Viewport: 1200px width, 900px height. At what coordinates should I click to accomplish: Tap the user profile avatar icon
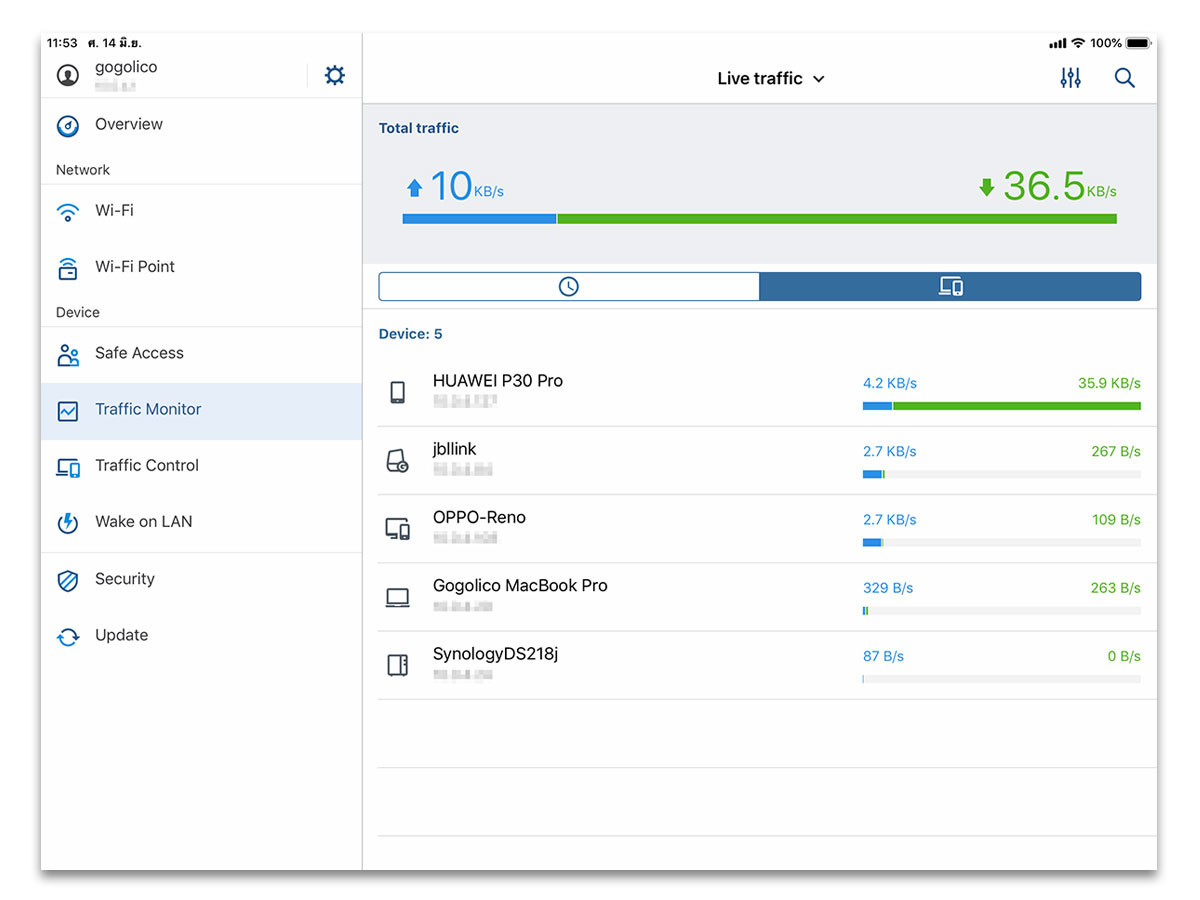tap(68, 75)
